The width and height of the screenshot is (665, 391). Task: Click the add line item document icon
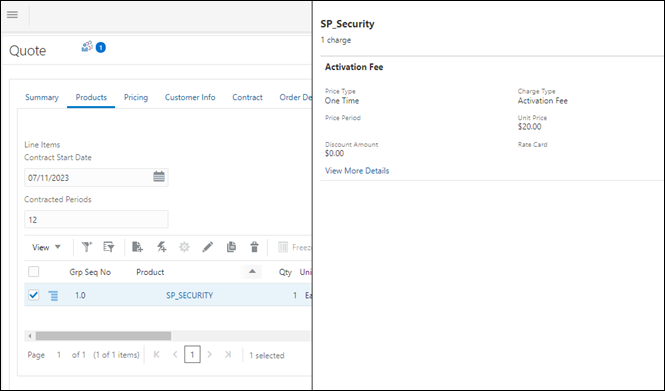click(x=137, y=247)
